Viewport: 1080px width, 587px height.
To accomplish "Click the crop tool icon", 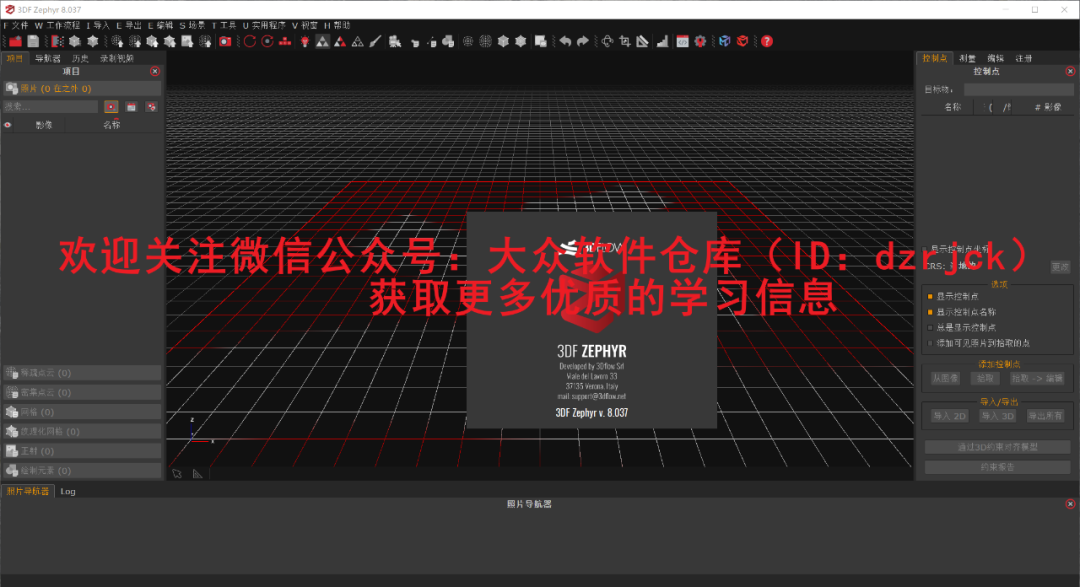I will [x=625, y=41].
